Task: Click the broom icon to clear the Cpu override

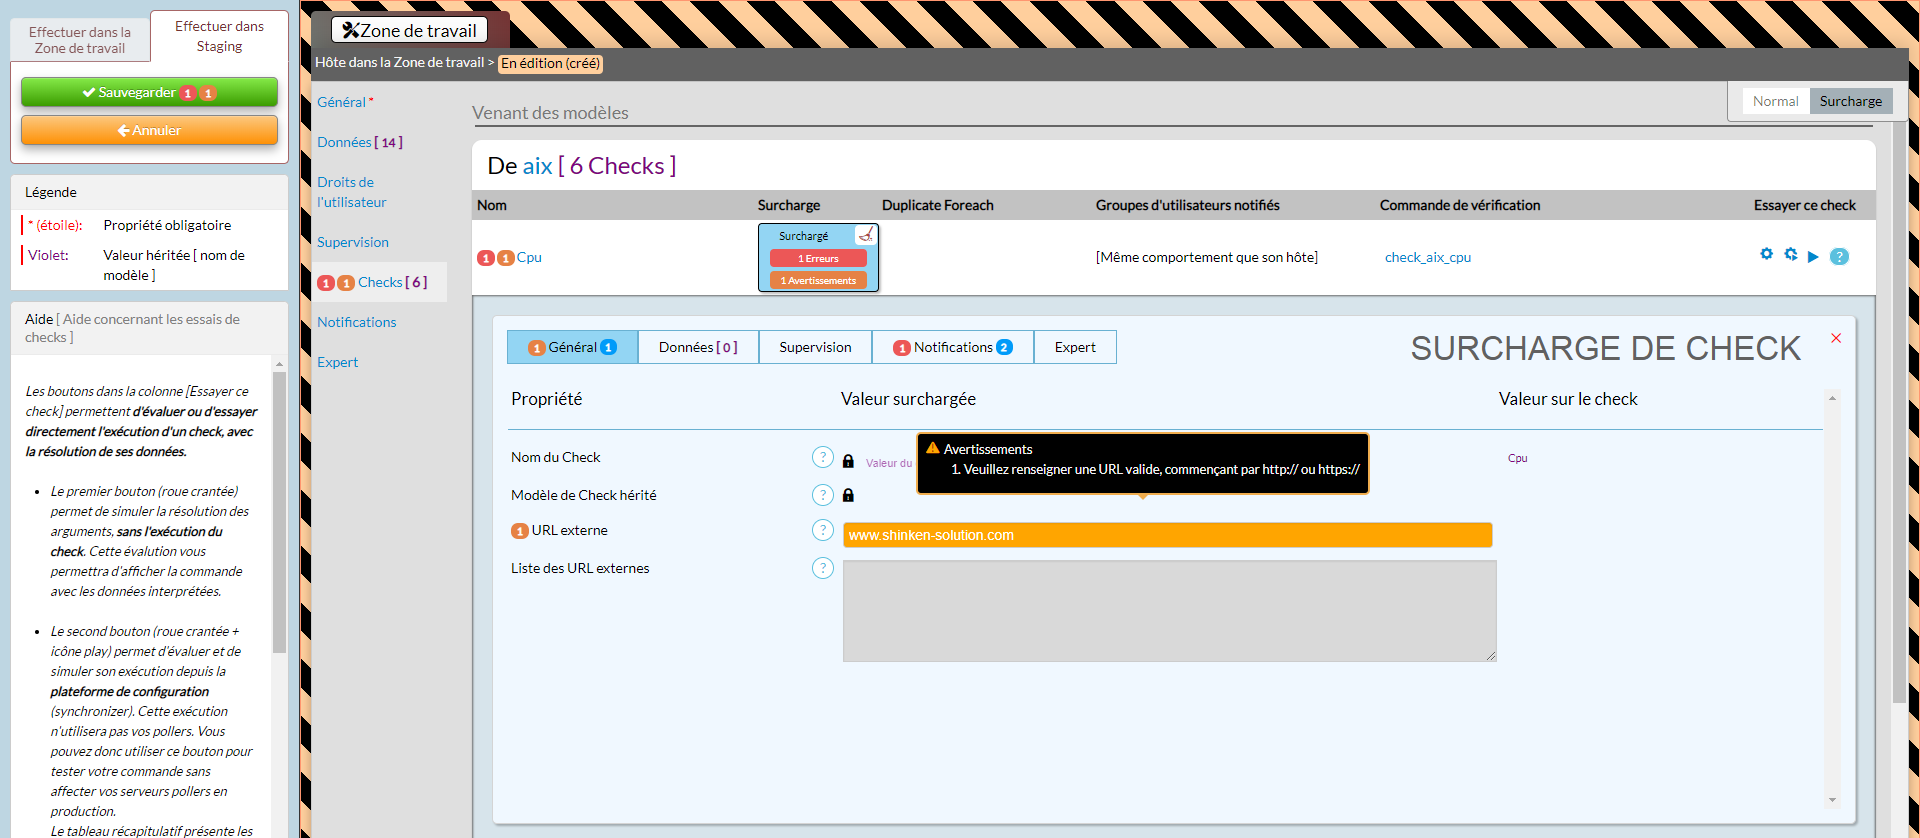Action: click(866, 235)
